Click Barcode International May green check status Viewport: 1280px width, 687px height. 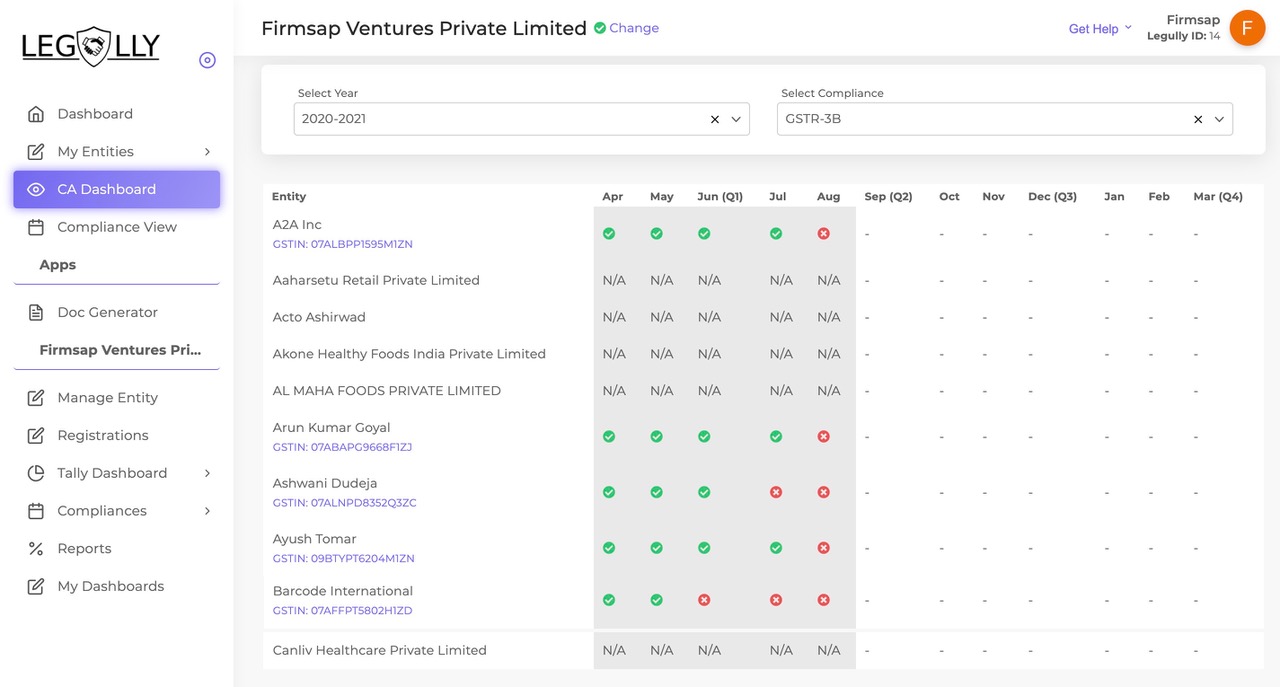pyautogui.click(x=657, y=600)
